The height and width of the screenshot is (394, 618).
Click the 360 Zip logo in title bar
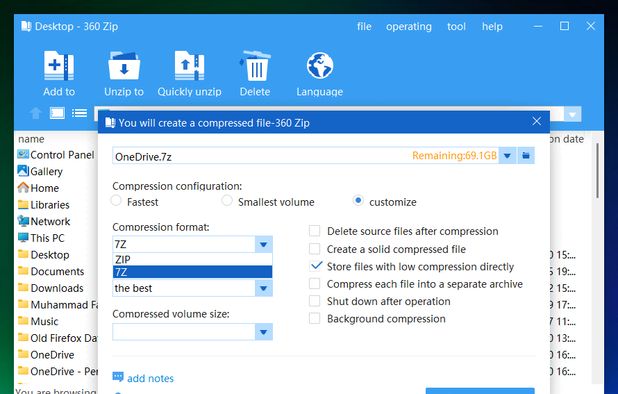point(26,26)
